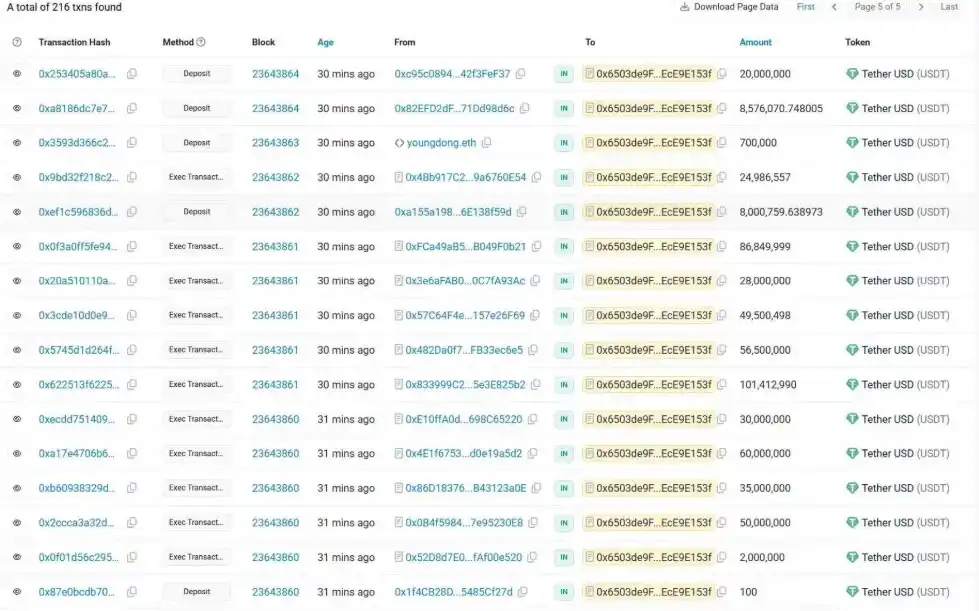This screenshot has width=979, height=611.
Task: Go to previous page using left chevron
Action: [x=834, y=7]
